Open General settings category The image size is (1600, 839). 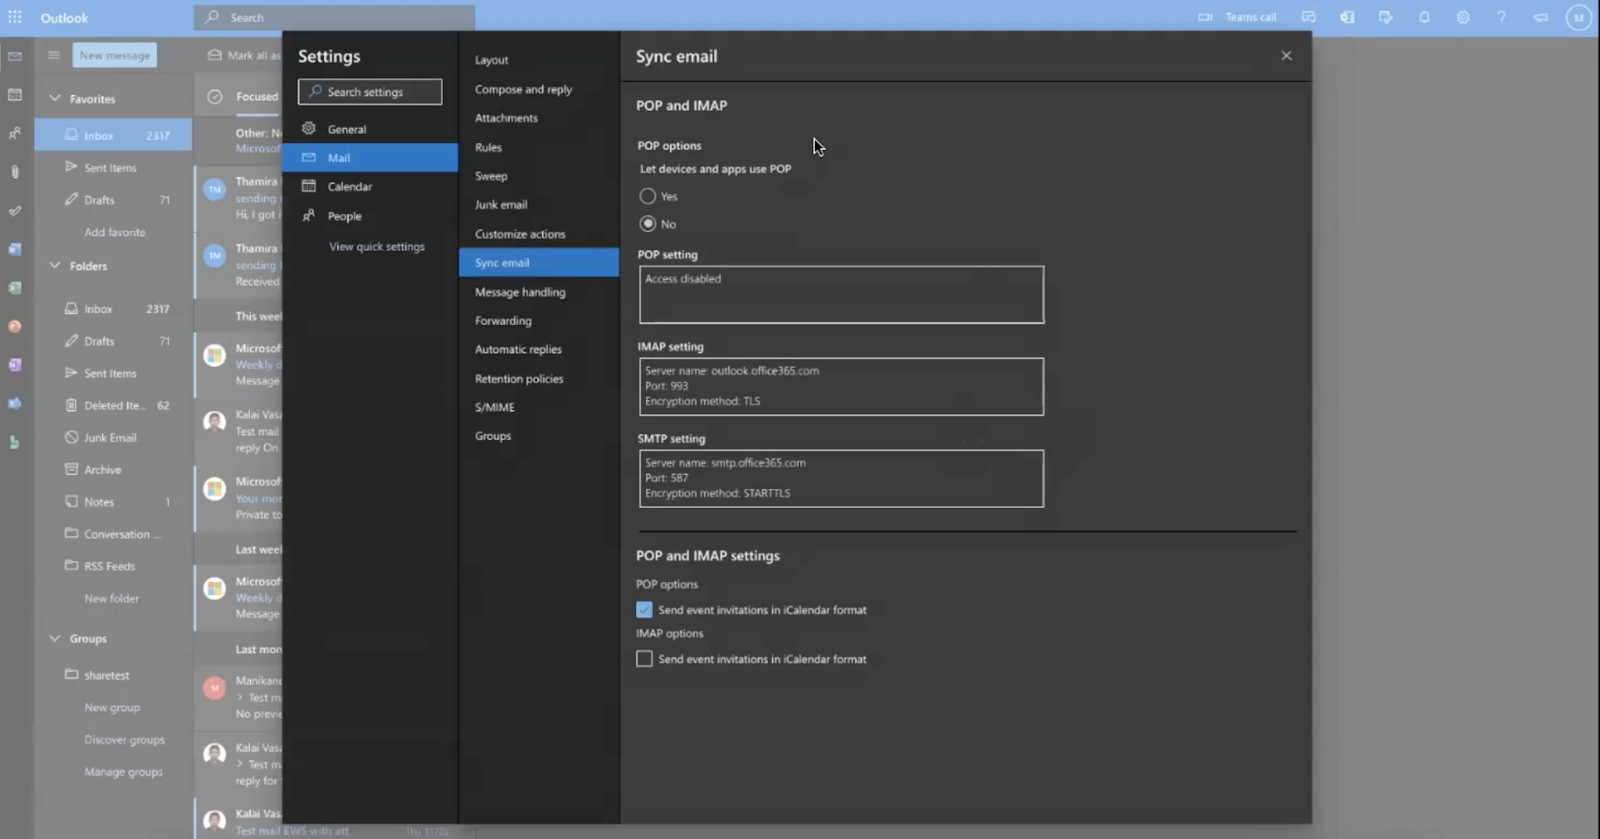[x=370, y=129]
